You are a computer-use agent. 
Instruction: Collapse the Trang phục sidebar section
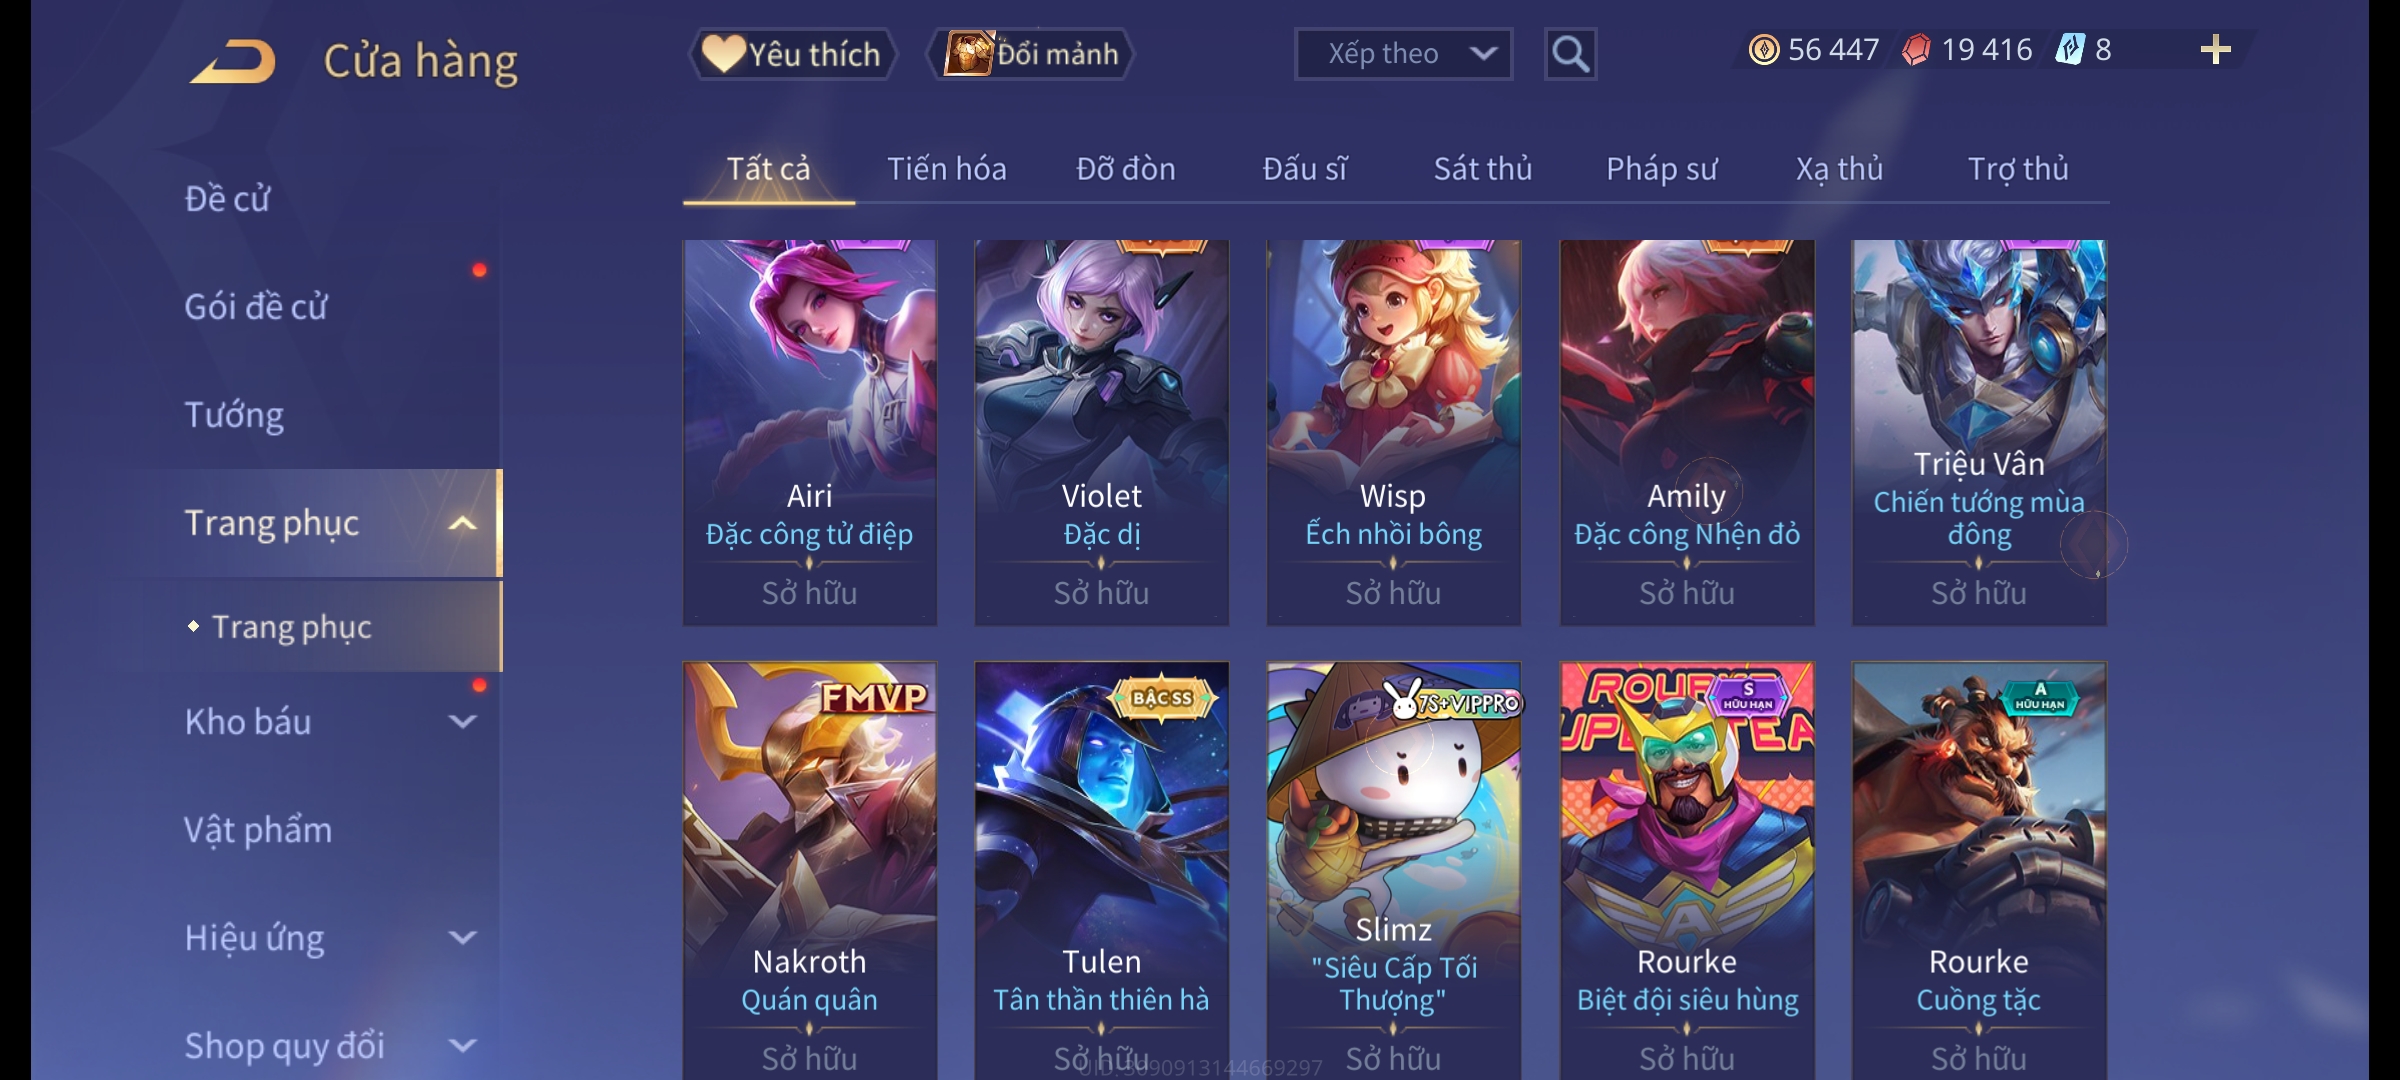[x=462, y=523]
